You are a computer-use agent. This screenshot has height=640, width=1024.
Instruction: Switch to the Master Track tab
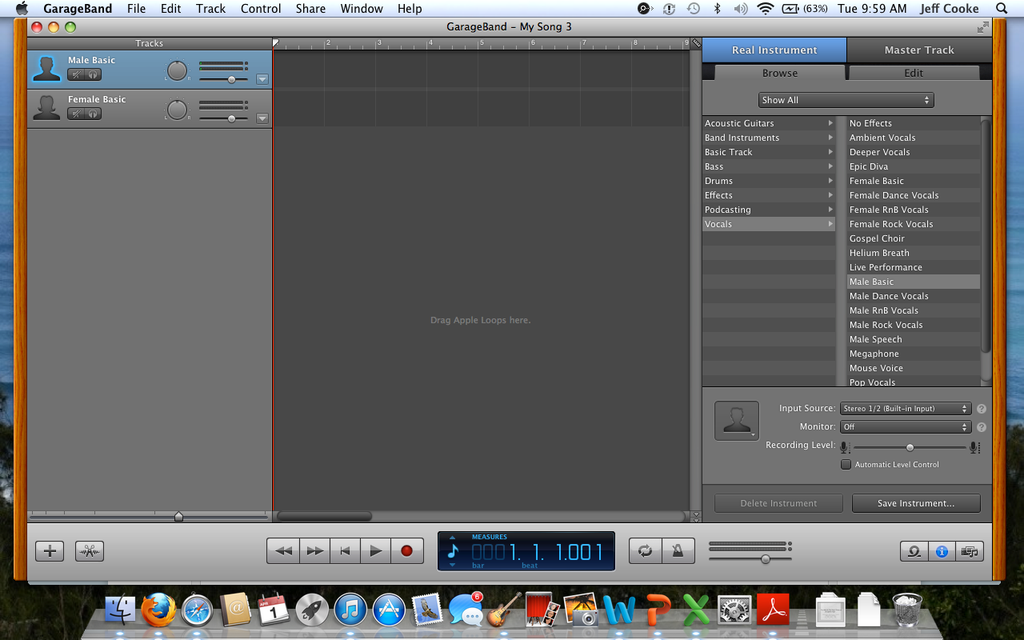tap(919, 50)
